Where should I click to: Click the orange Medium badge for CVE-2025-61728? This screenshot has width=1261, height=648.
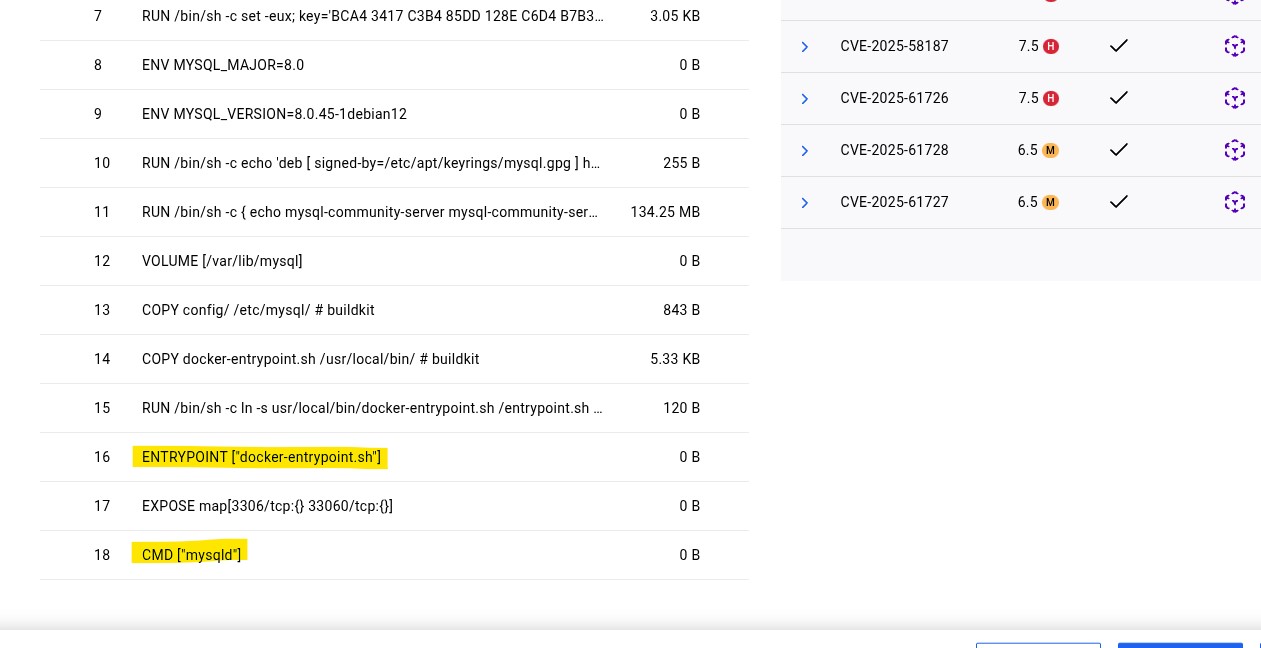pos(1050,150)
